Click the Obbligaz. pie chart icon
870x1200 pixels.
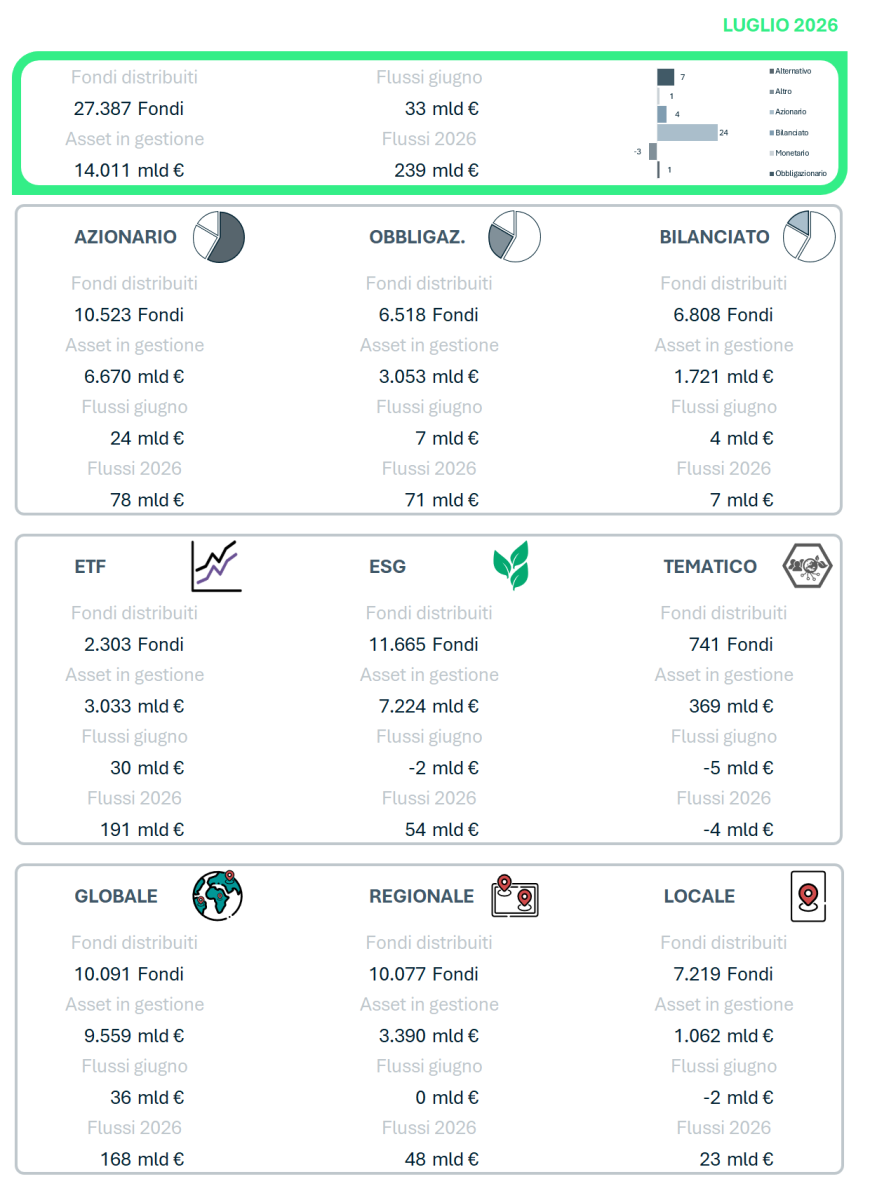point(514,237)
